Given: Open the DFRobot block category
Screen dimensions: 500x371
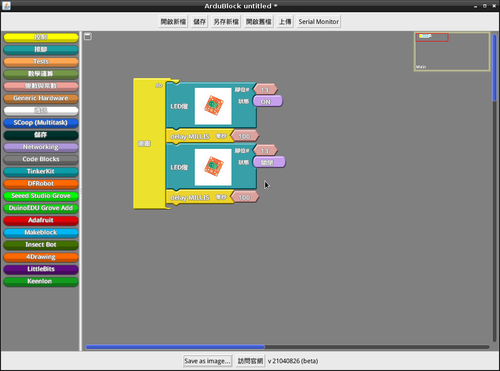Looking at the screenshot, I should click(41, 184).
